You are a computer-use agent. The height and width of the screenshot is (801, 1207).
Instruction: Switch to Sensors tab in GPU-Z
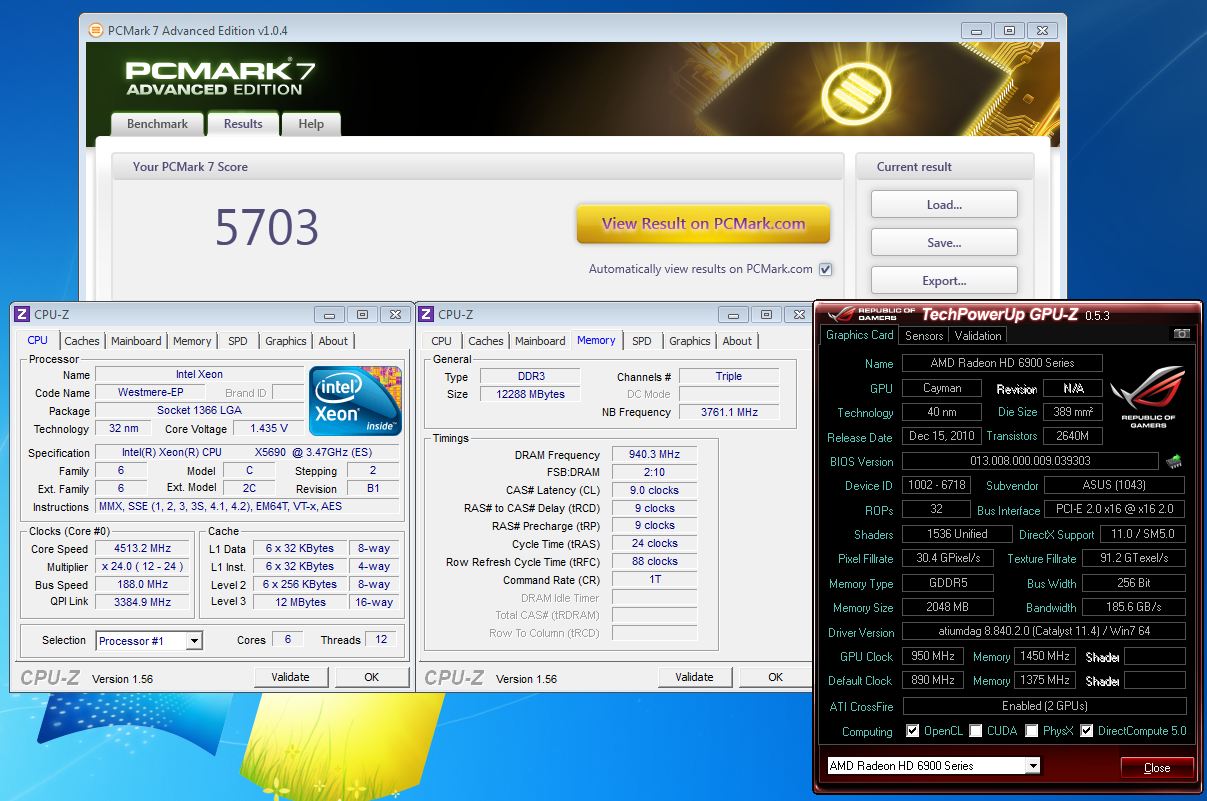tap(924, 336)
